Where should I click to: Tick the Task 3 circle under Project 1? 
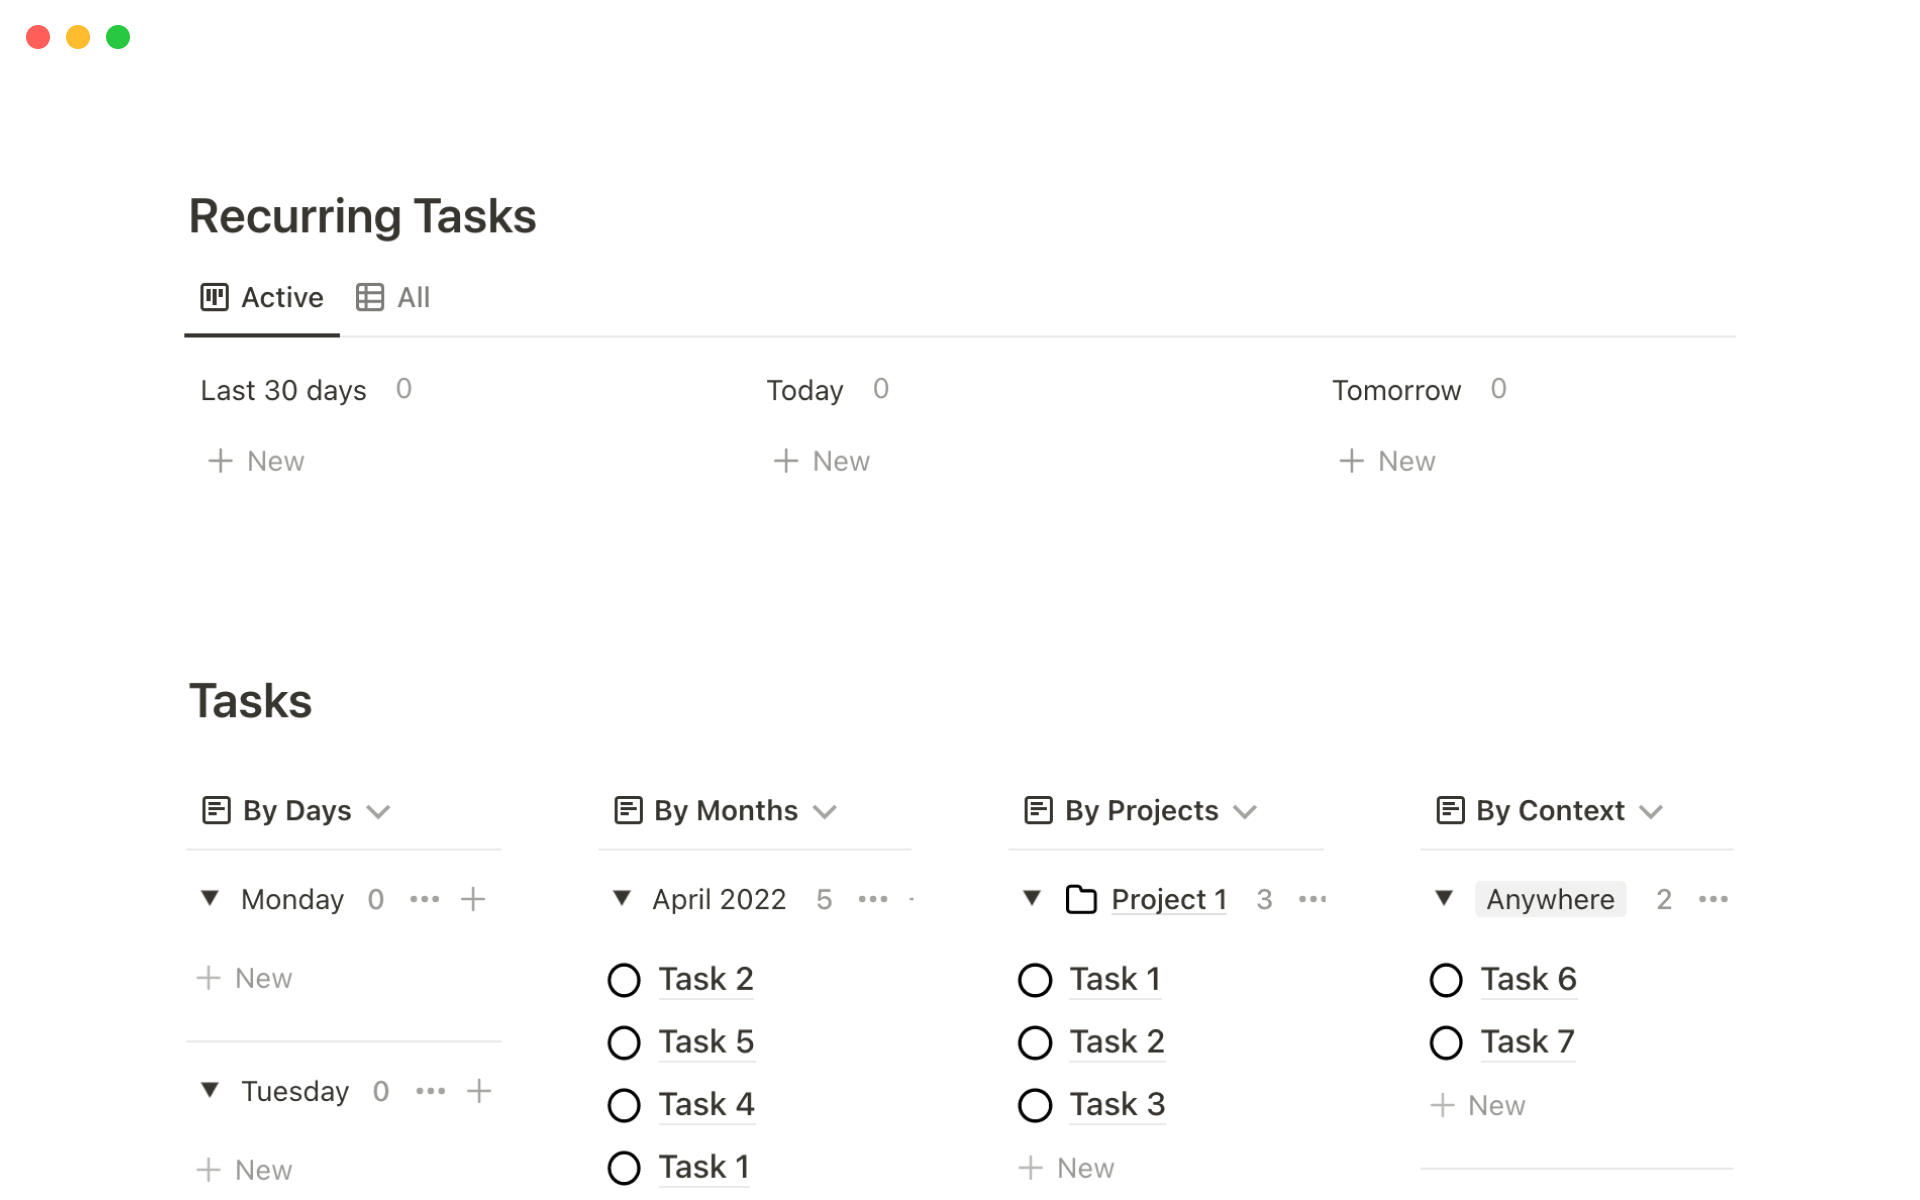(x=1035, y=1105)
